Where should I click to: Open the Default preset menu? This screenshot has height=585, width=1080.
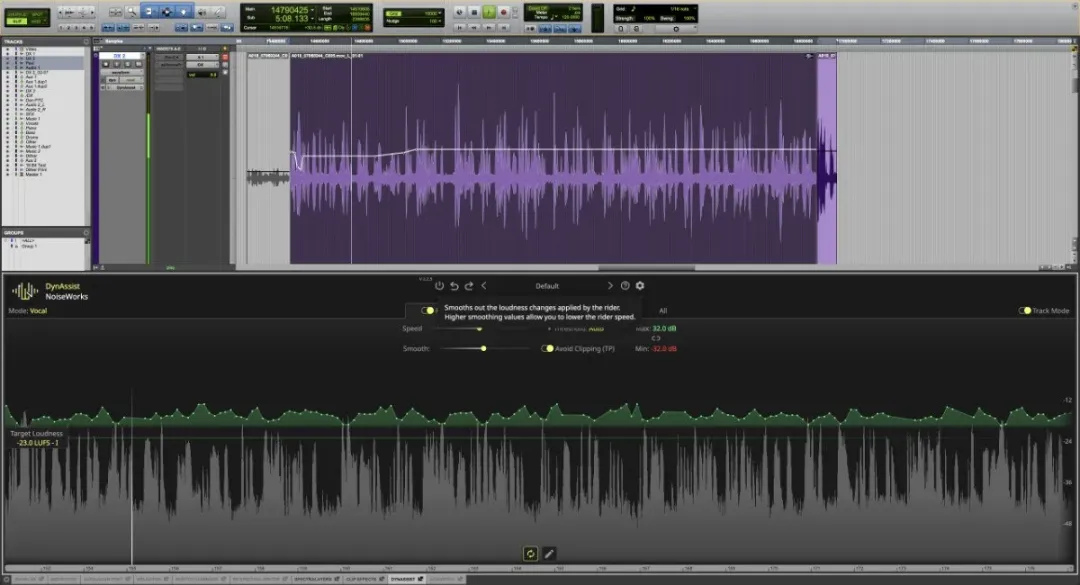(x=547, y=286)
